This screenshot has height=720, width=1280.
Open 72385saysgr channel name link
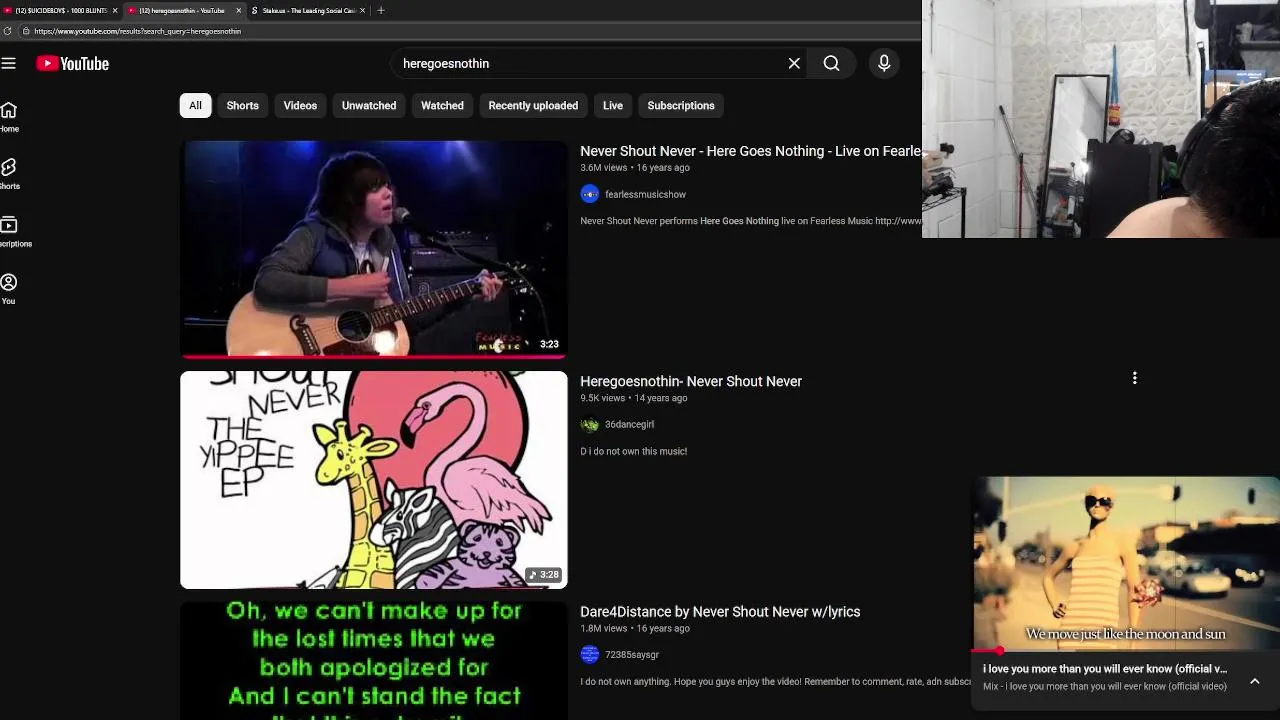pos(632,654)
